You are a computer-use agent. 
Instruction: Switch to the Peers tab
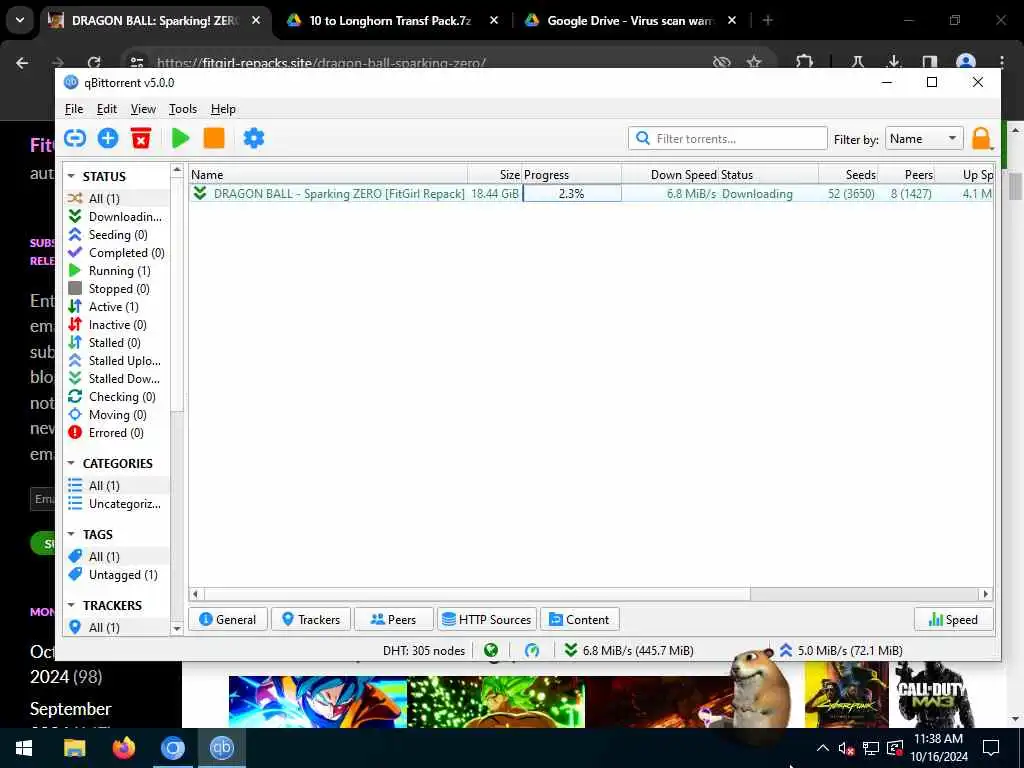(394, 619)
